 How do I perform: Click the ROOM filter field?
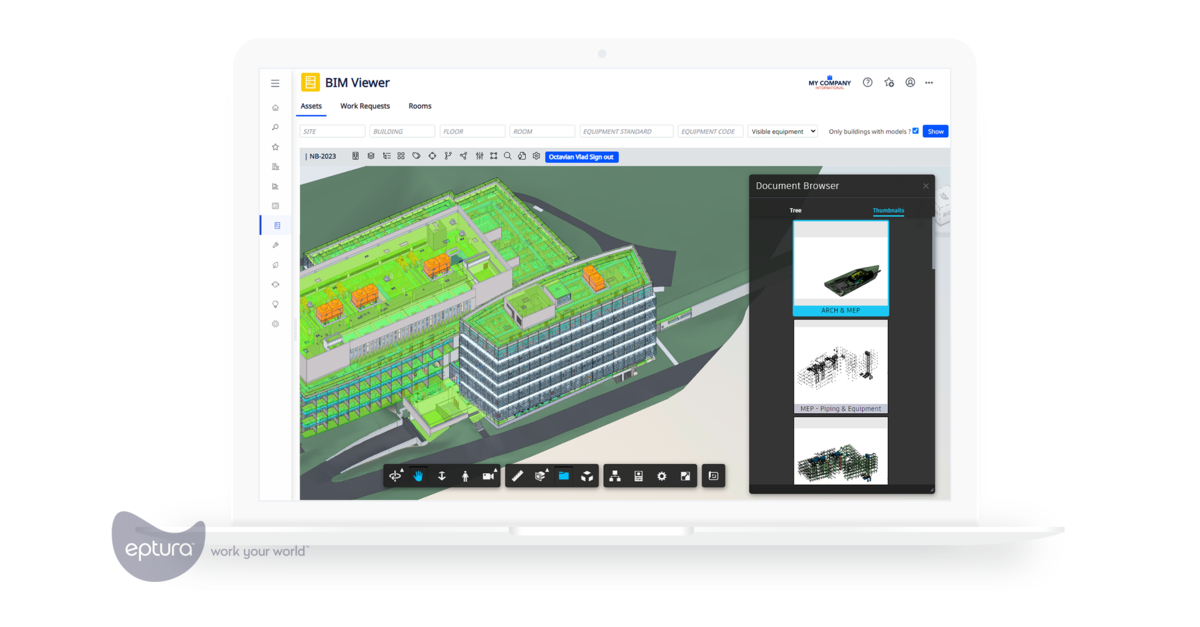click(542, 131)
